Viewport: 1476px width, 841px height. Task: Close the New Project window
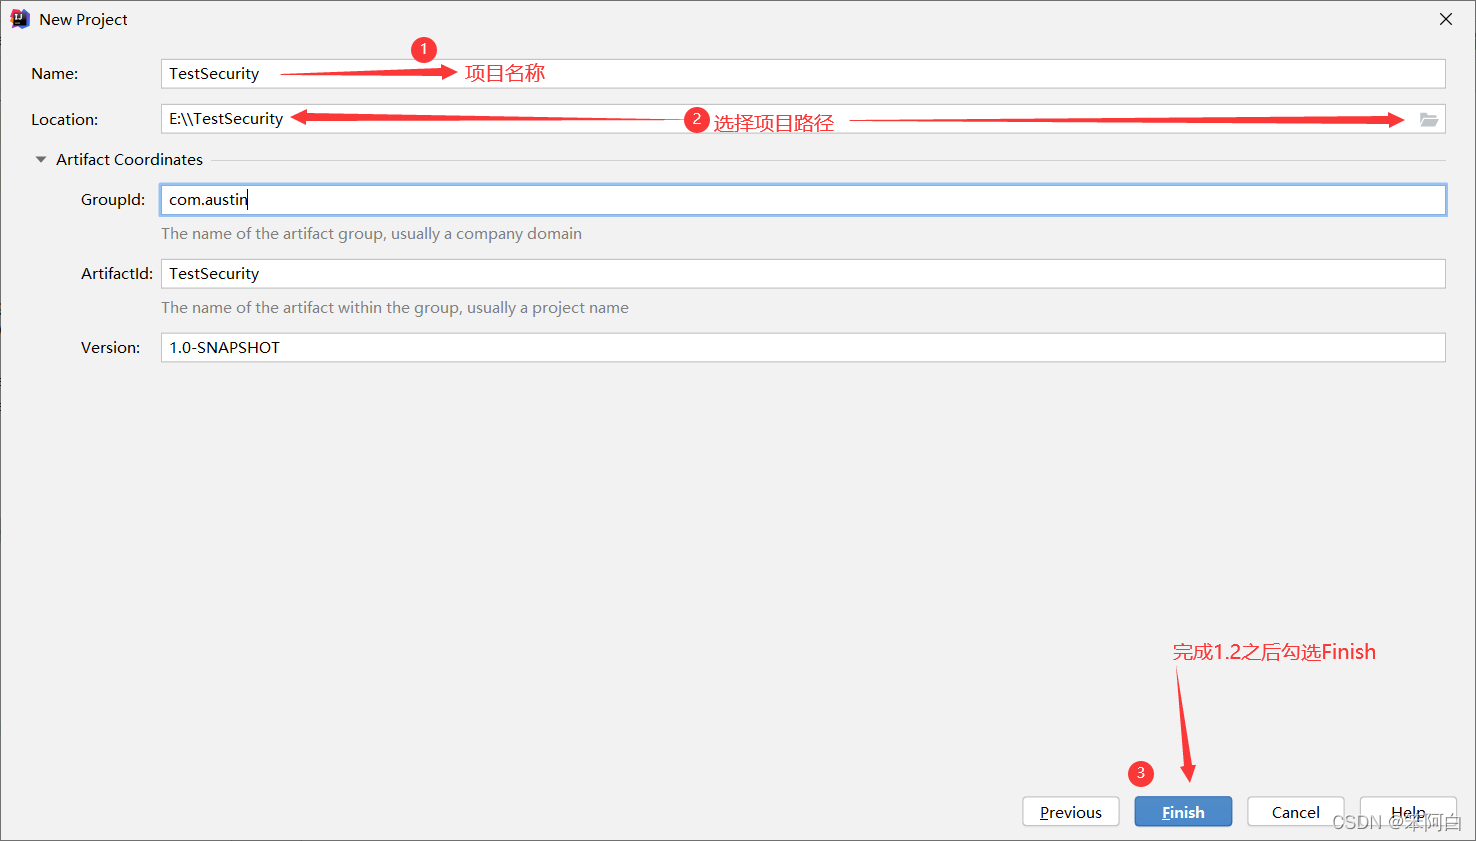[x=1446, y=19]
